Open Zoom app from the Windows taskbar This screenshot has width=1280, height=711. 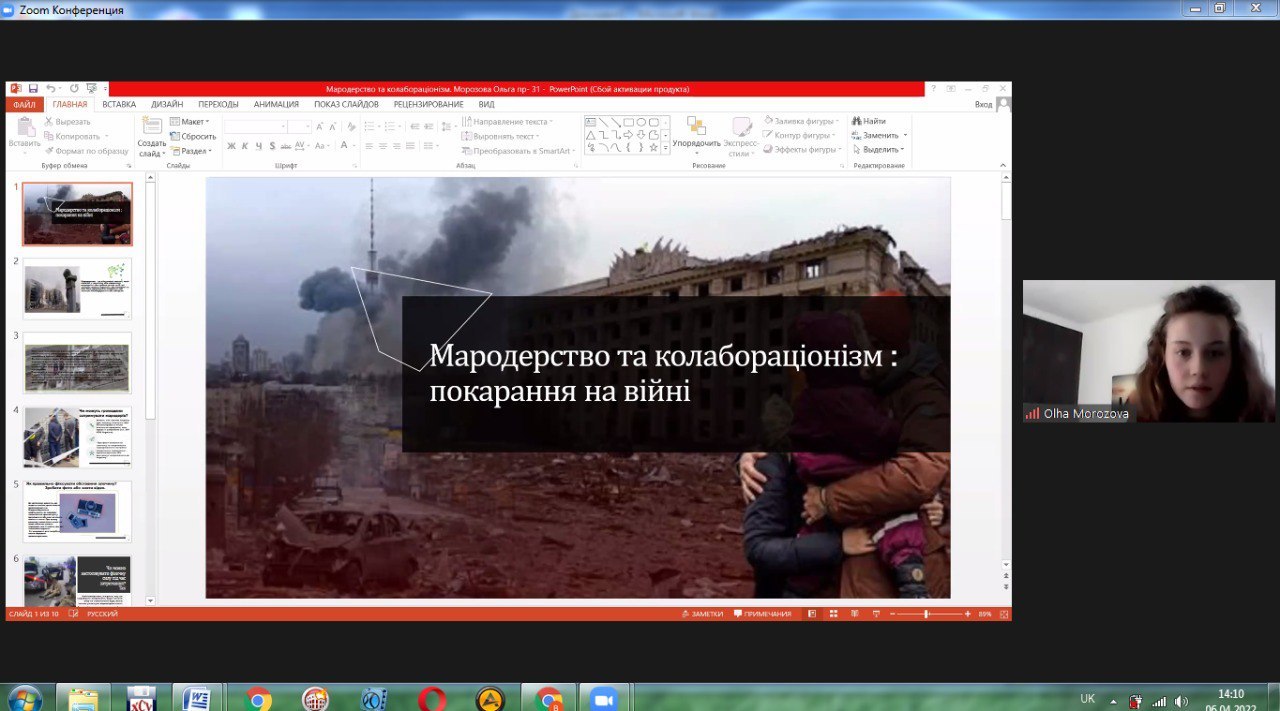(601, 698)
